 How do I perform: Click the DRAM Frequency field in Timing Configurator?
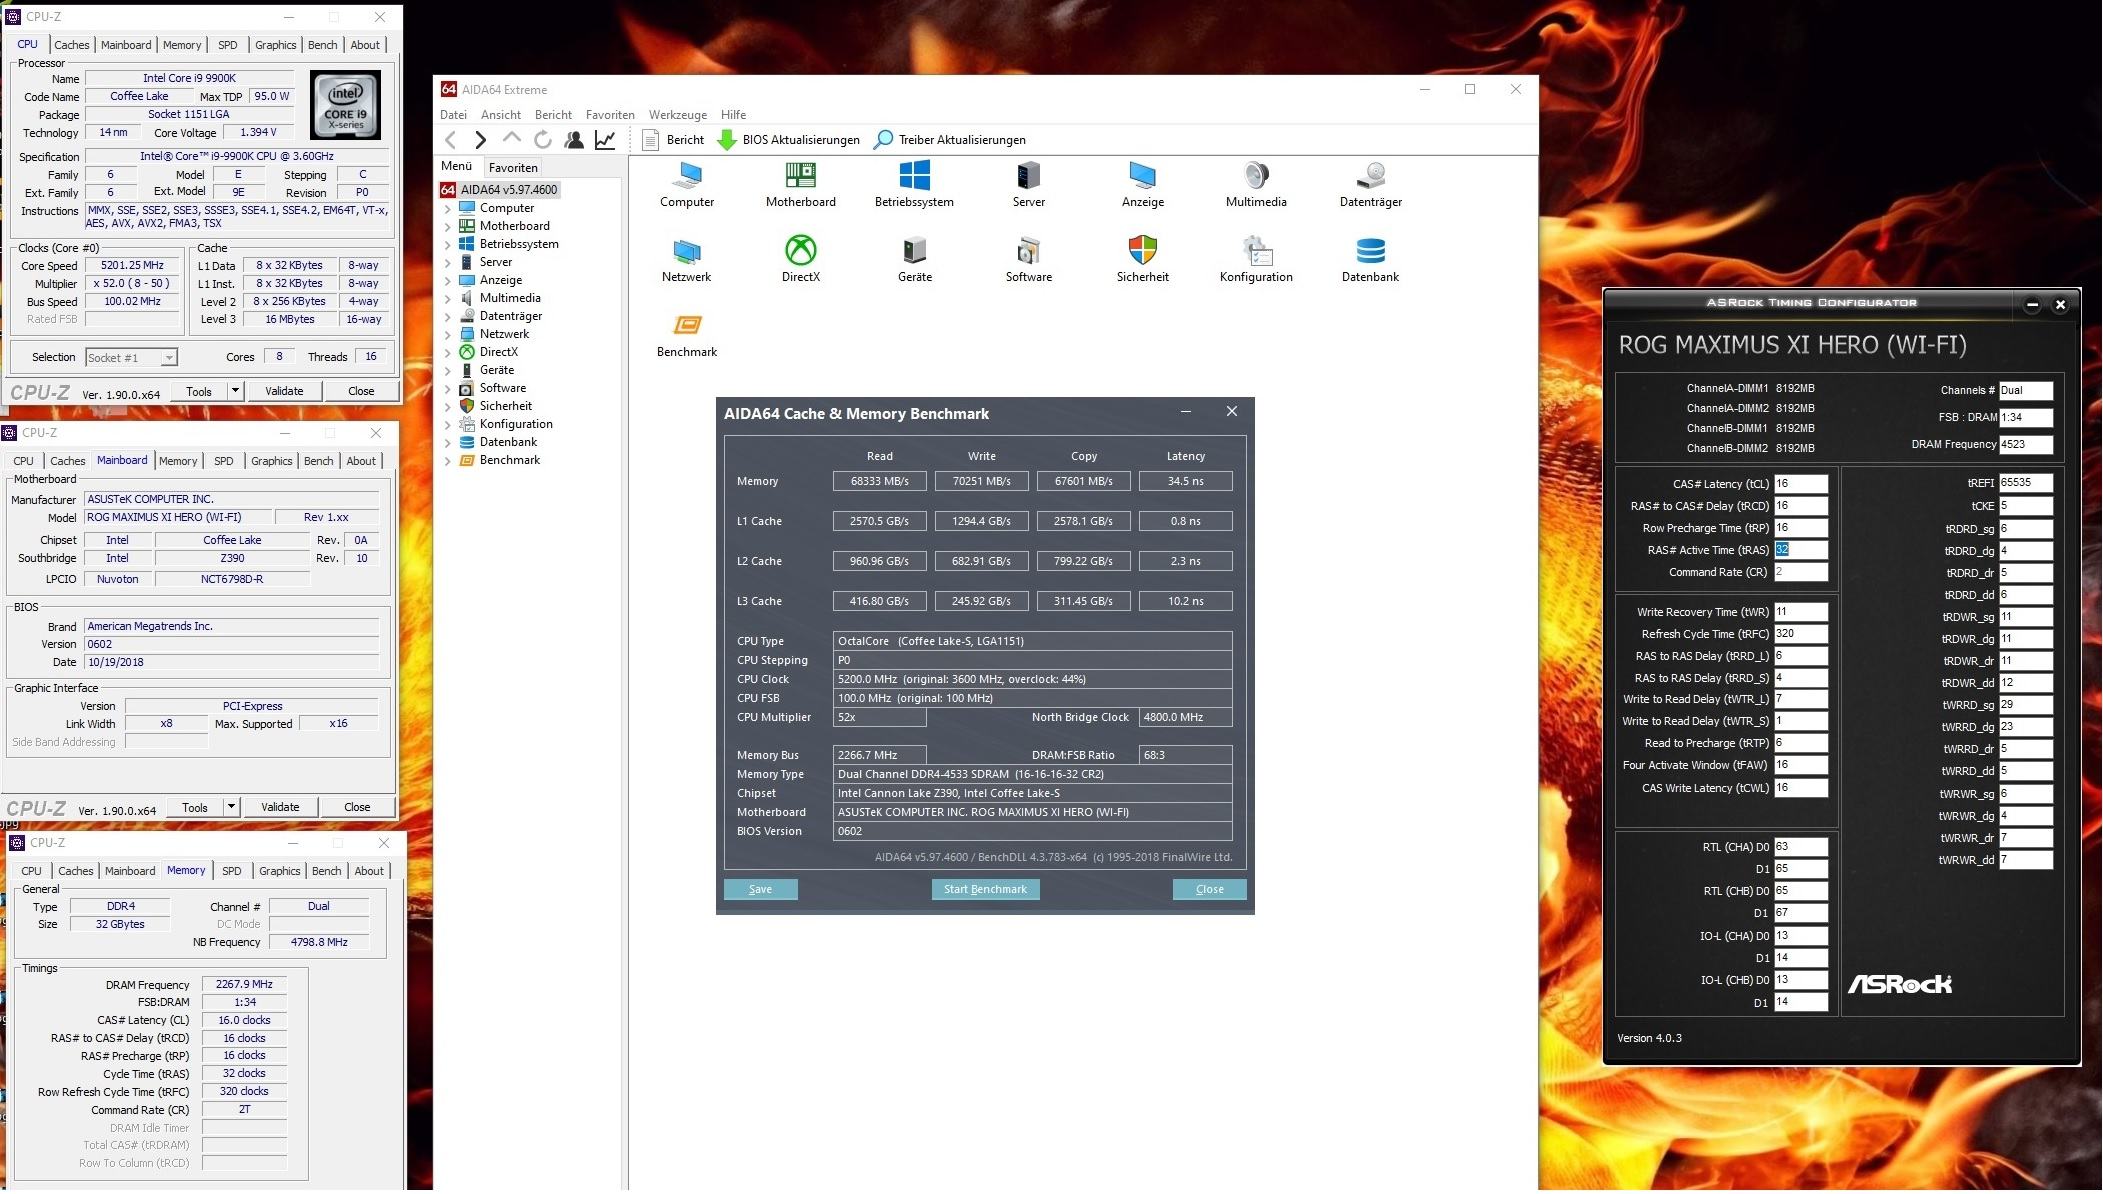click(2025, 445)
